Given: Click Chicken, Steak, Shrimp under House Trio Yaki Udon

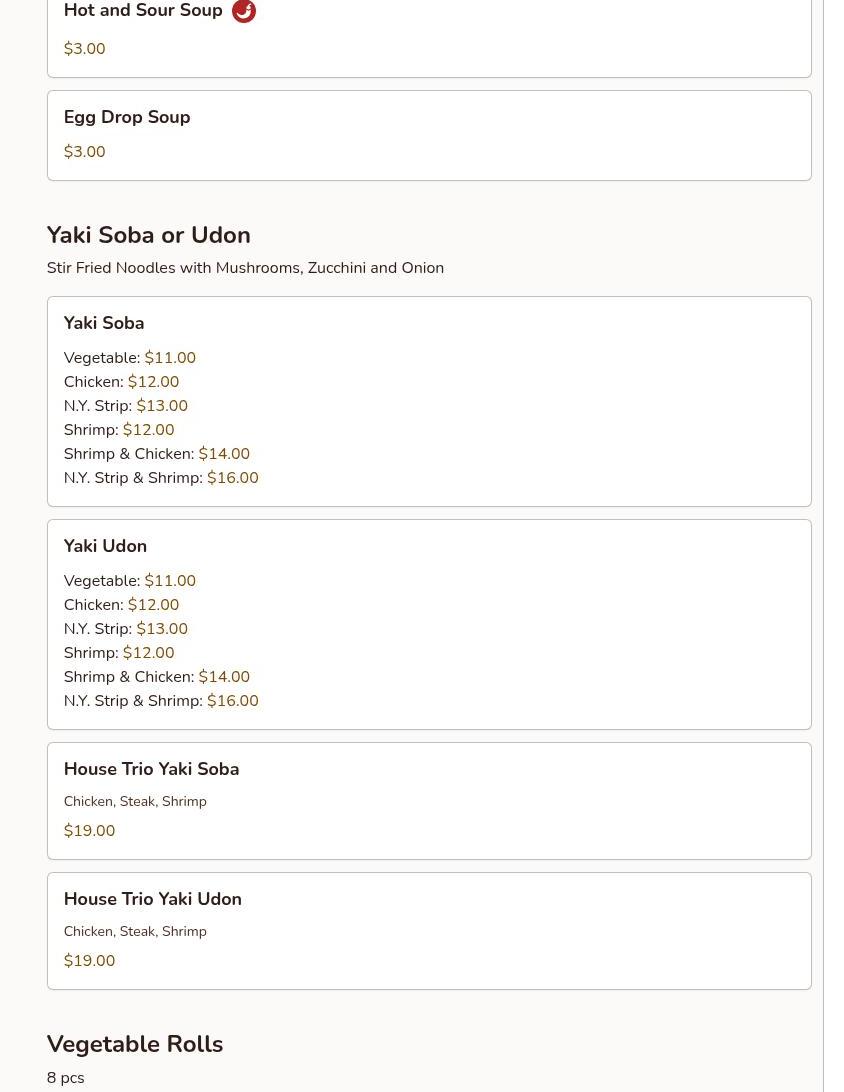Looking at the screenshot, I should 135,931.
